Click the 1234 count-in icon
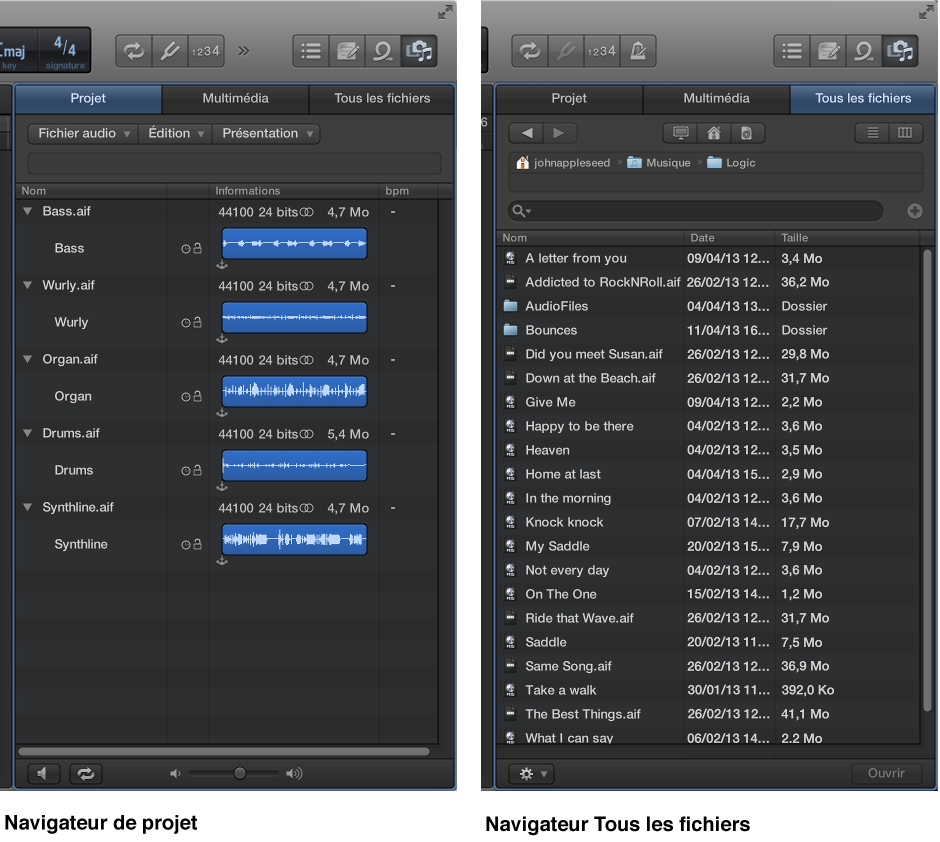940x842 pixels. click(x=204, y=50)
